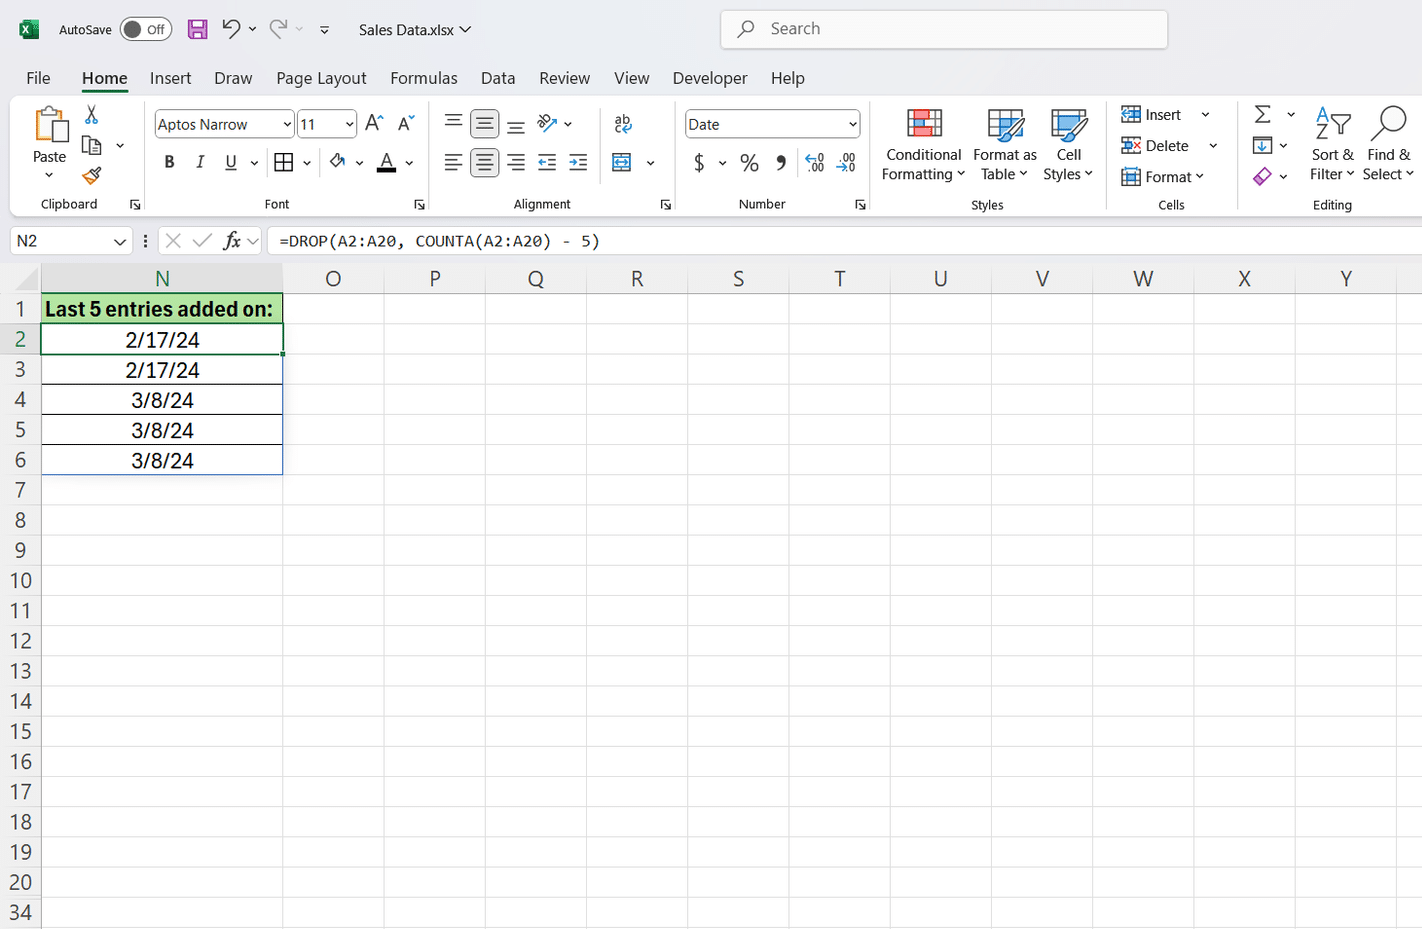Click the Decrease Decimal icon
The height and width of the screenshot is (929, 1422).
pyautogui.click(x=846, y=162)
